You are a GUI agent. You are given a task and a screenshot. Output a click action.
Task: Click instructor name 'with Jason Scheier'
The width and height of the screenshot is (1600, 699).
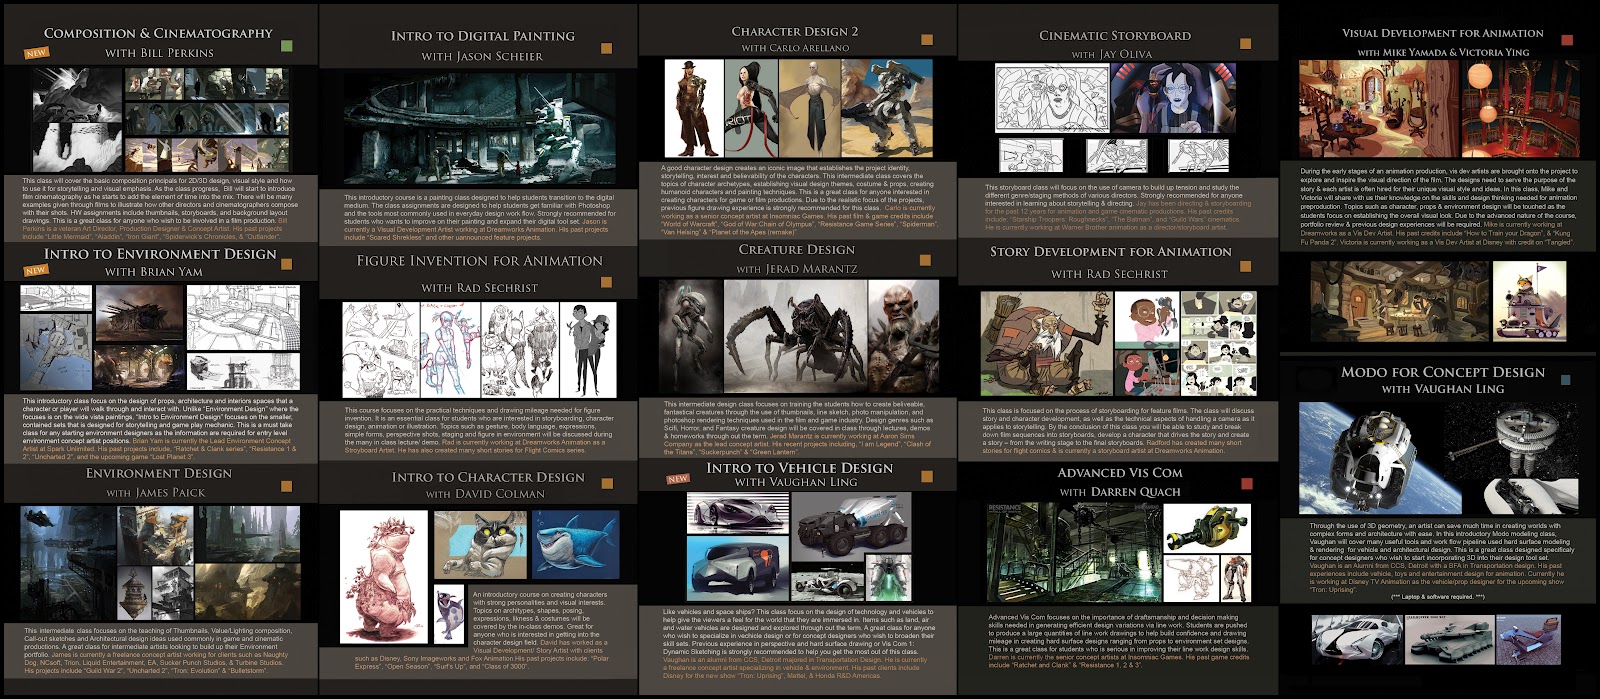pyautogui.click(x=483, y=56)
